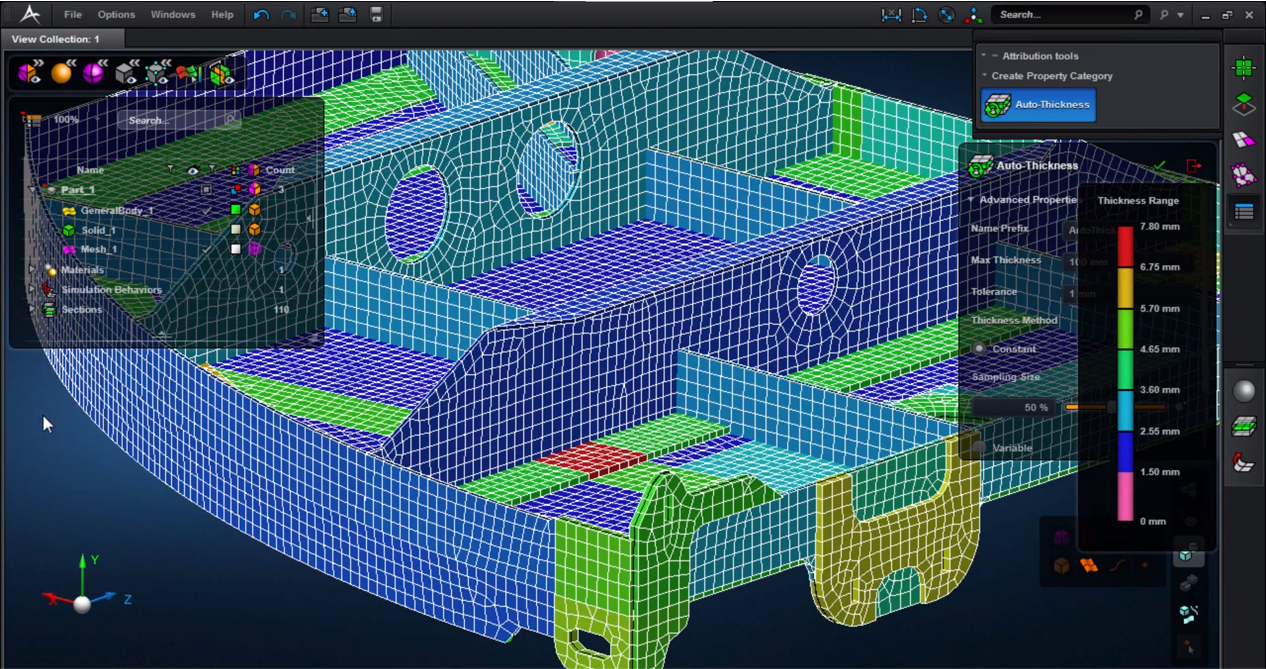Click the top Search field
Viewport: 1266px width, 669px height.
[x=1068, y=15]
